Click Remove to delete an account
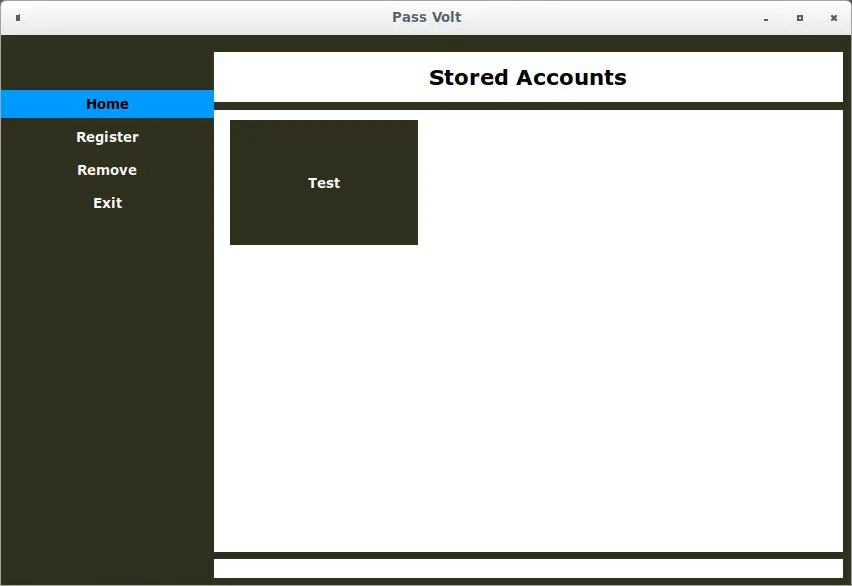Viewport: 852px width, 586px height. (x=107, y=170)
